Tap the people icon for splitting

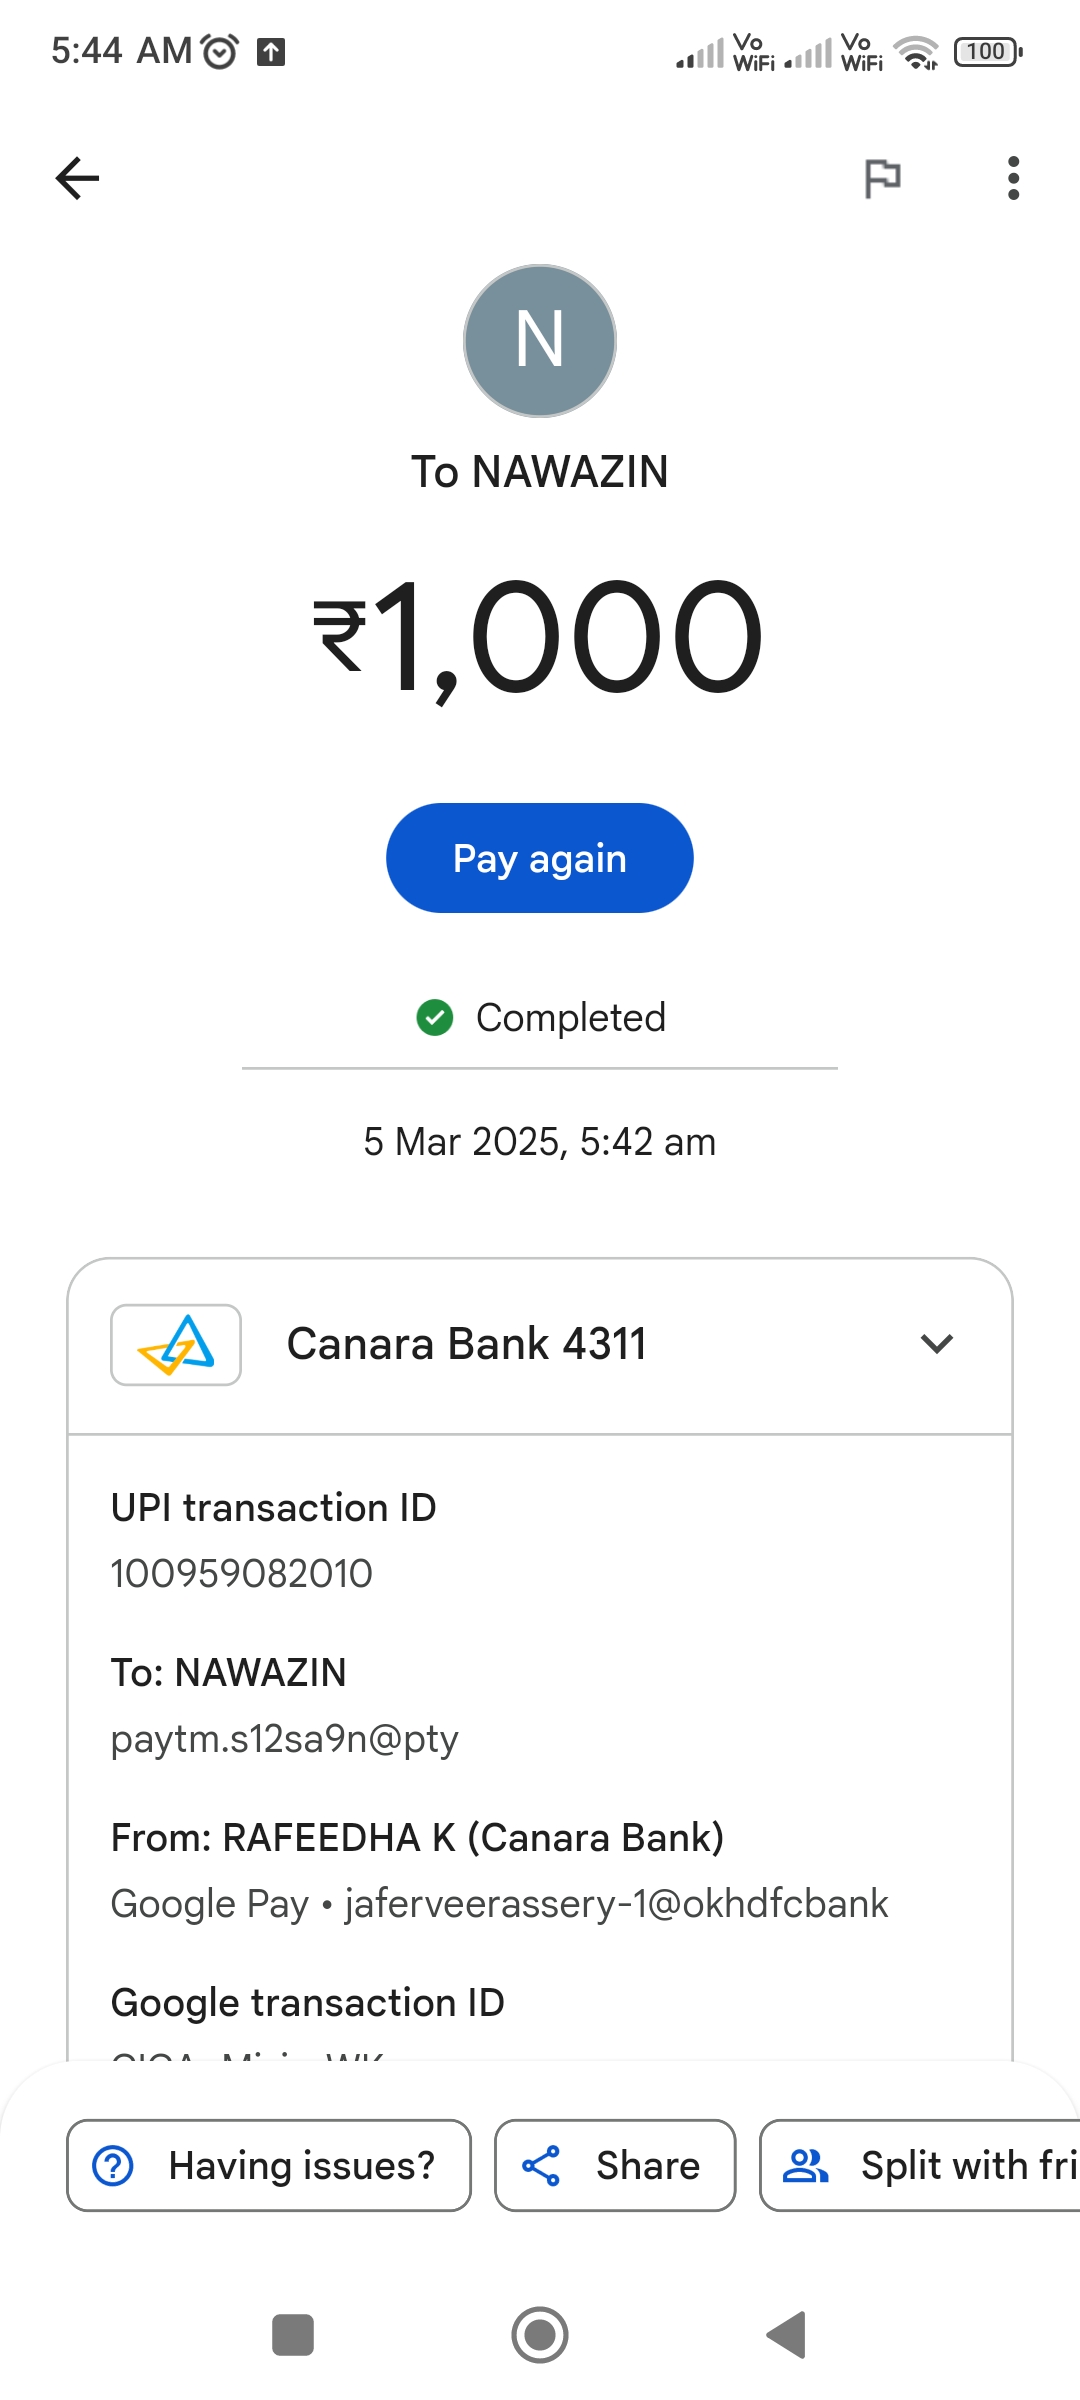[x=805, y=2166]
